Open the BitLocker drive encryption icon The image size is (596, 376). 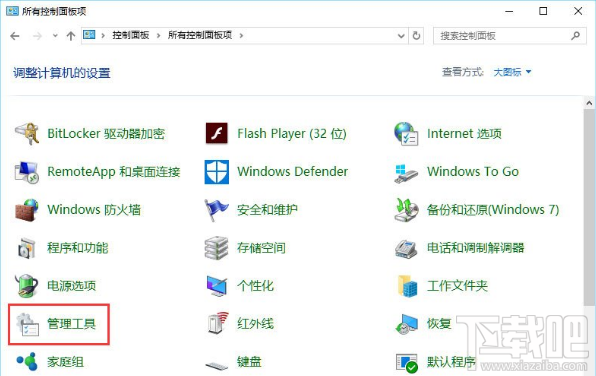[27, 133]
